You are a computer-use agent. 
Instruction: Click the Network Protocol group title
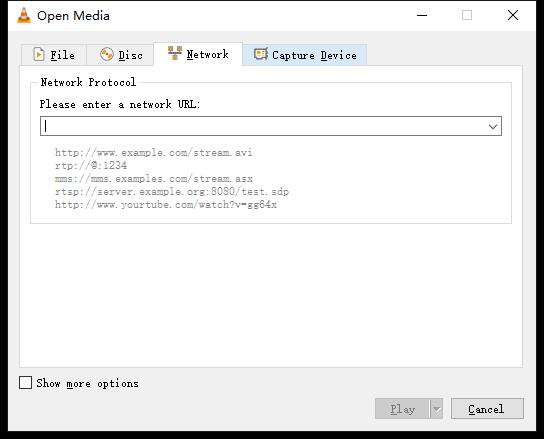[88, 82]
